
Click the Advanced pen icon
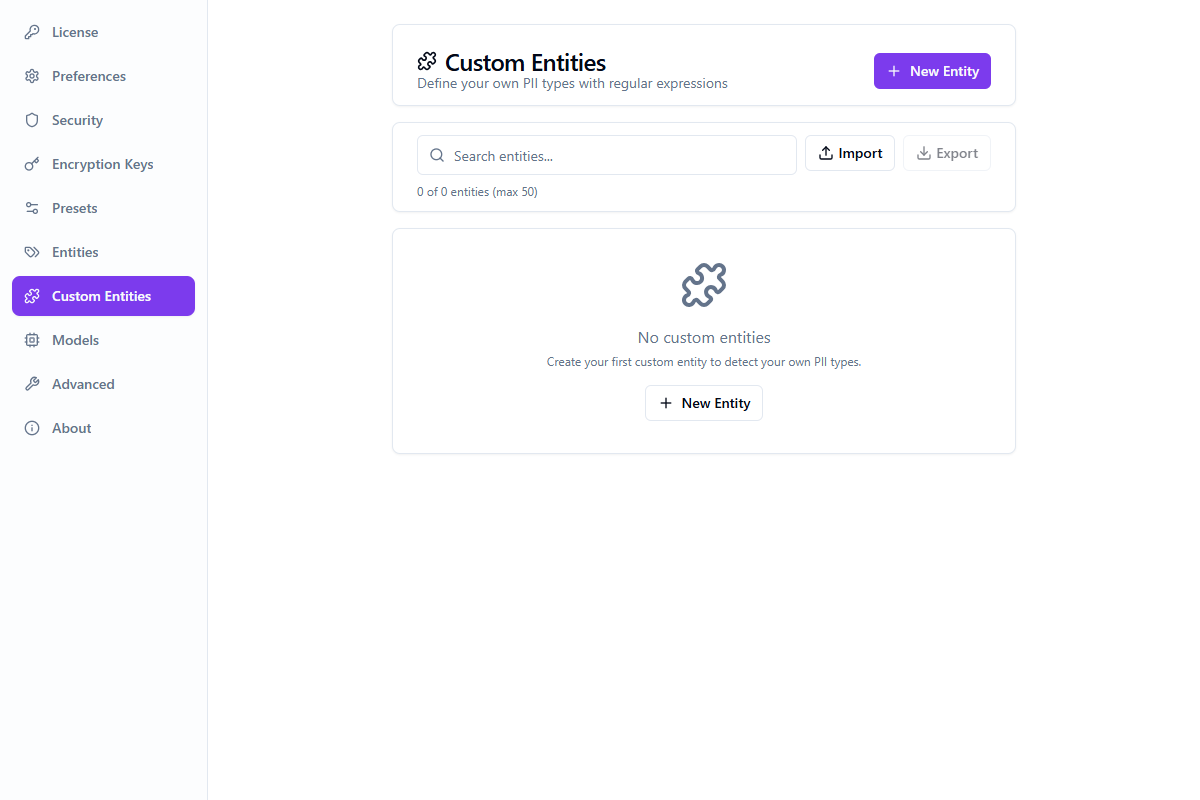[x=30, y=383]
